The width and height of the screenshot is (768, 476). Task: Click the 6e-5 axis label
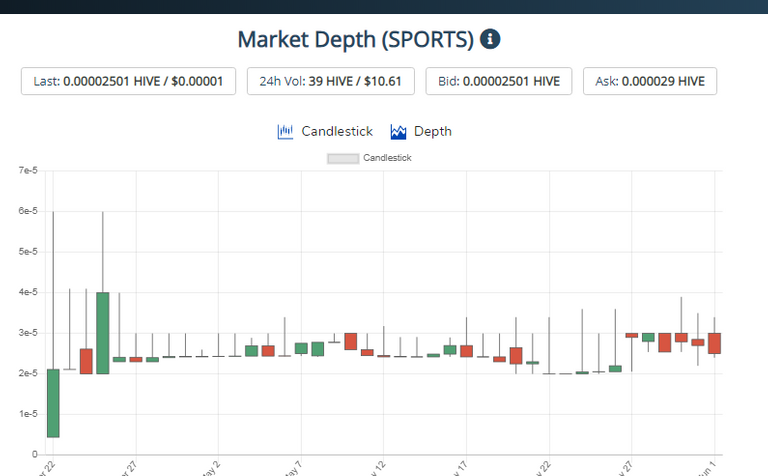tap(28, 211)
